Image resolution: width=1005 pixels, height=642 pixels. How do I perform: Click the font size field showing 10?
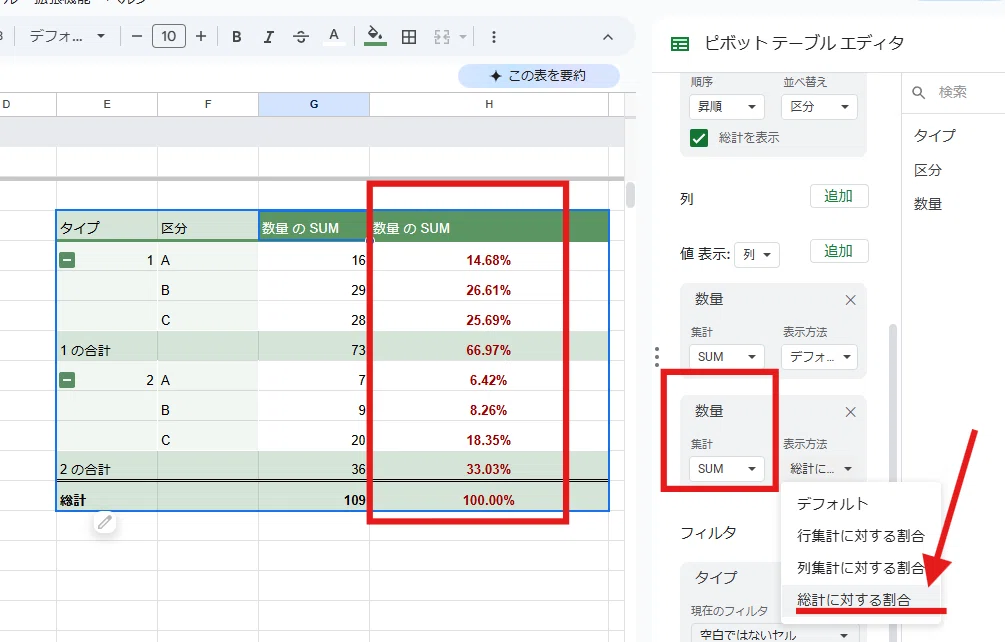[x=169, y=37]
